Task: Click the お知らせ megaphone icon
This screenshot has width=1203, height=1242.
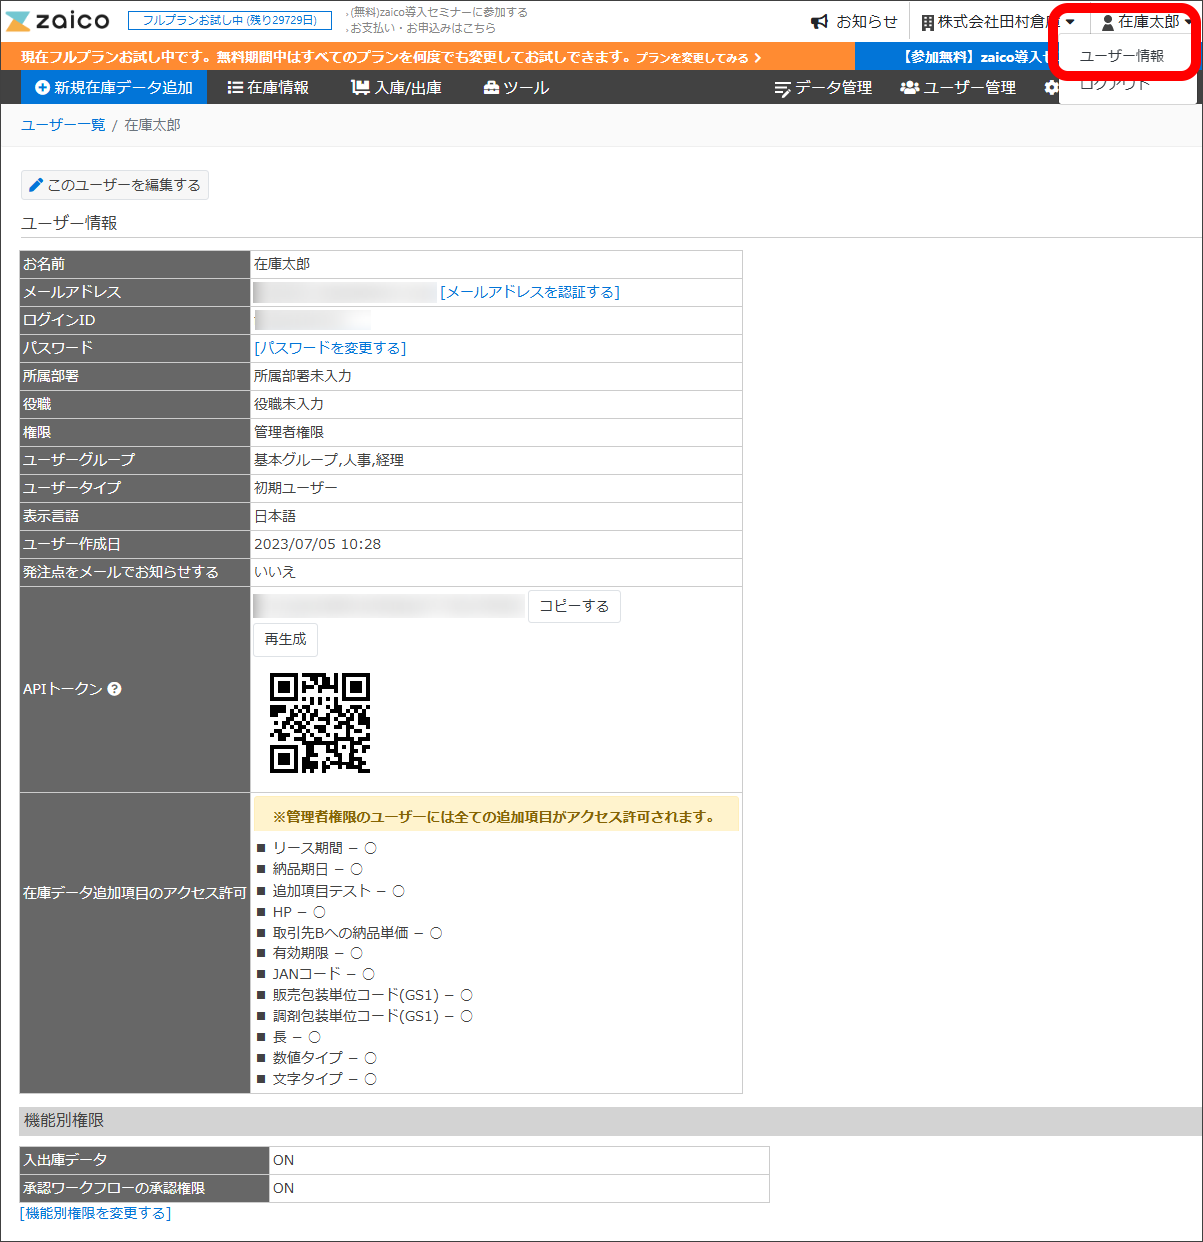Action: 818,20
